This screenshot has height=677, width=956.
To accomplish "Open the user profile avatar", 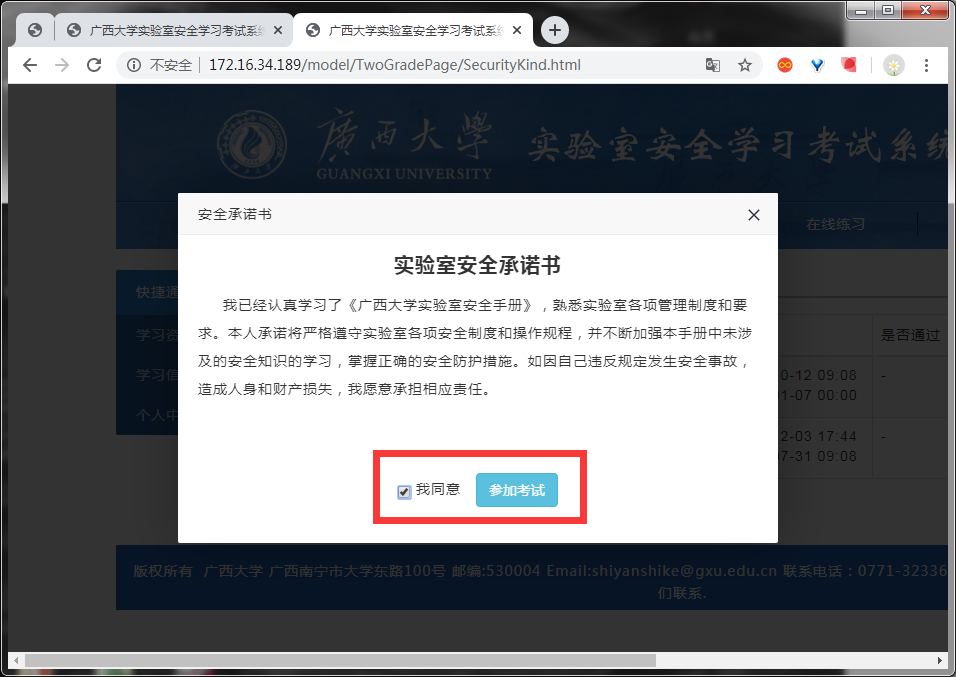I will (893, 65).
